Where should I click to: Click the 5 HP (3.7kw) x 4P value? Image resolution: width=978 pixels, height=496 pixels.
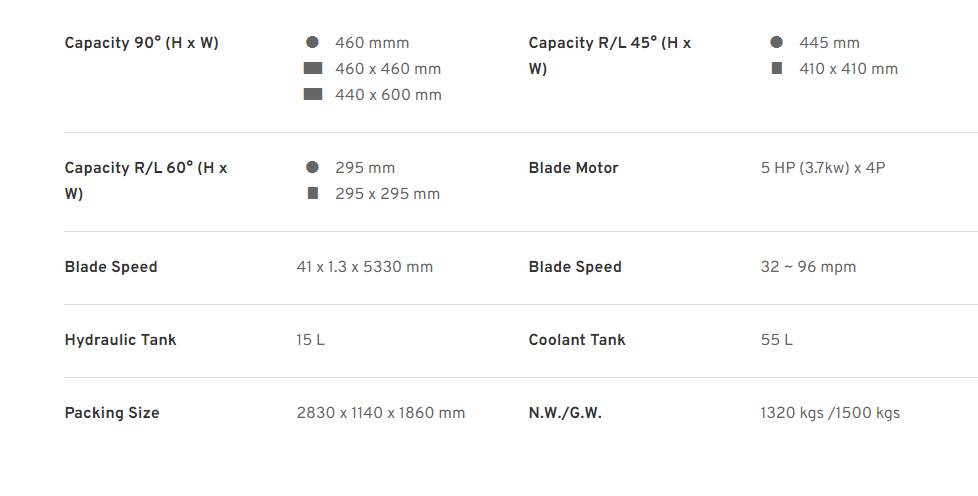(823, 168)
